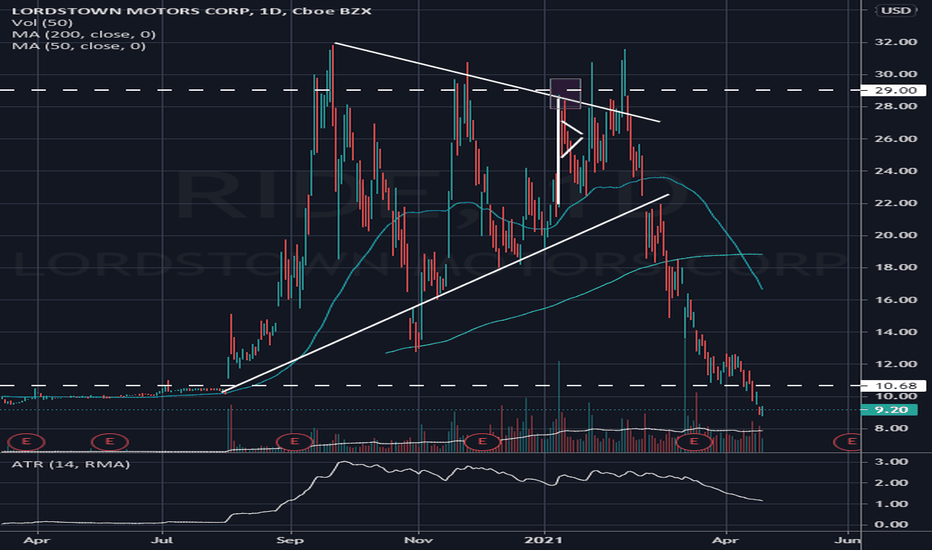Viewport: 932px width, 550px height.
Task: Click the 32.00 price axis label
Action: (896, 42)
